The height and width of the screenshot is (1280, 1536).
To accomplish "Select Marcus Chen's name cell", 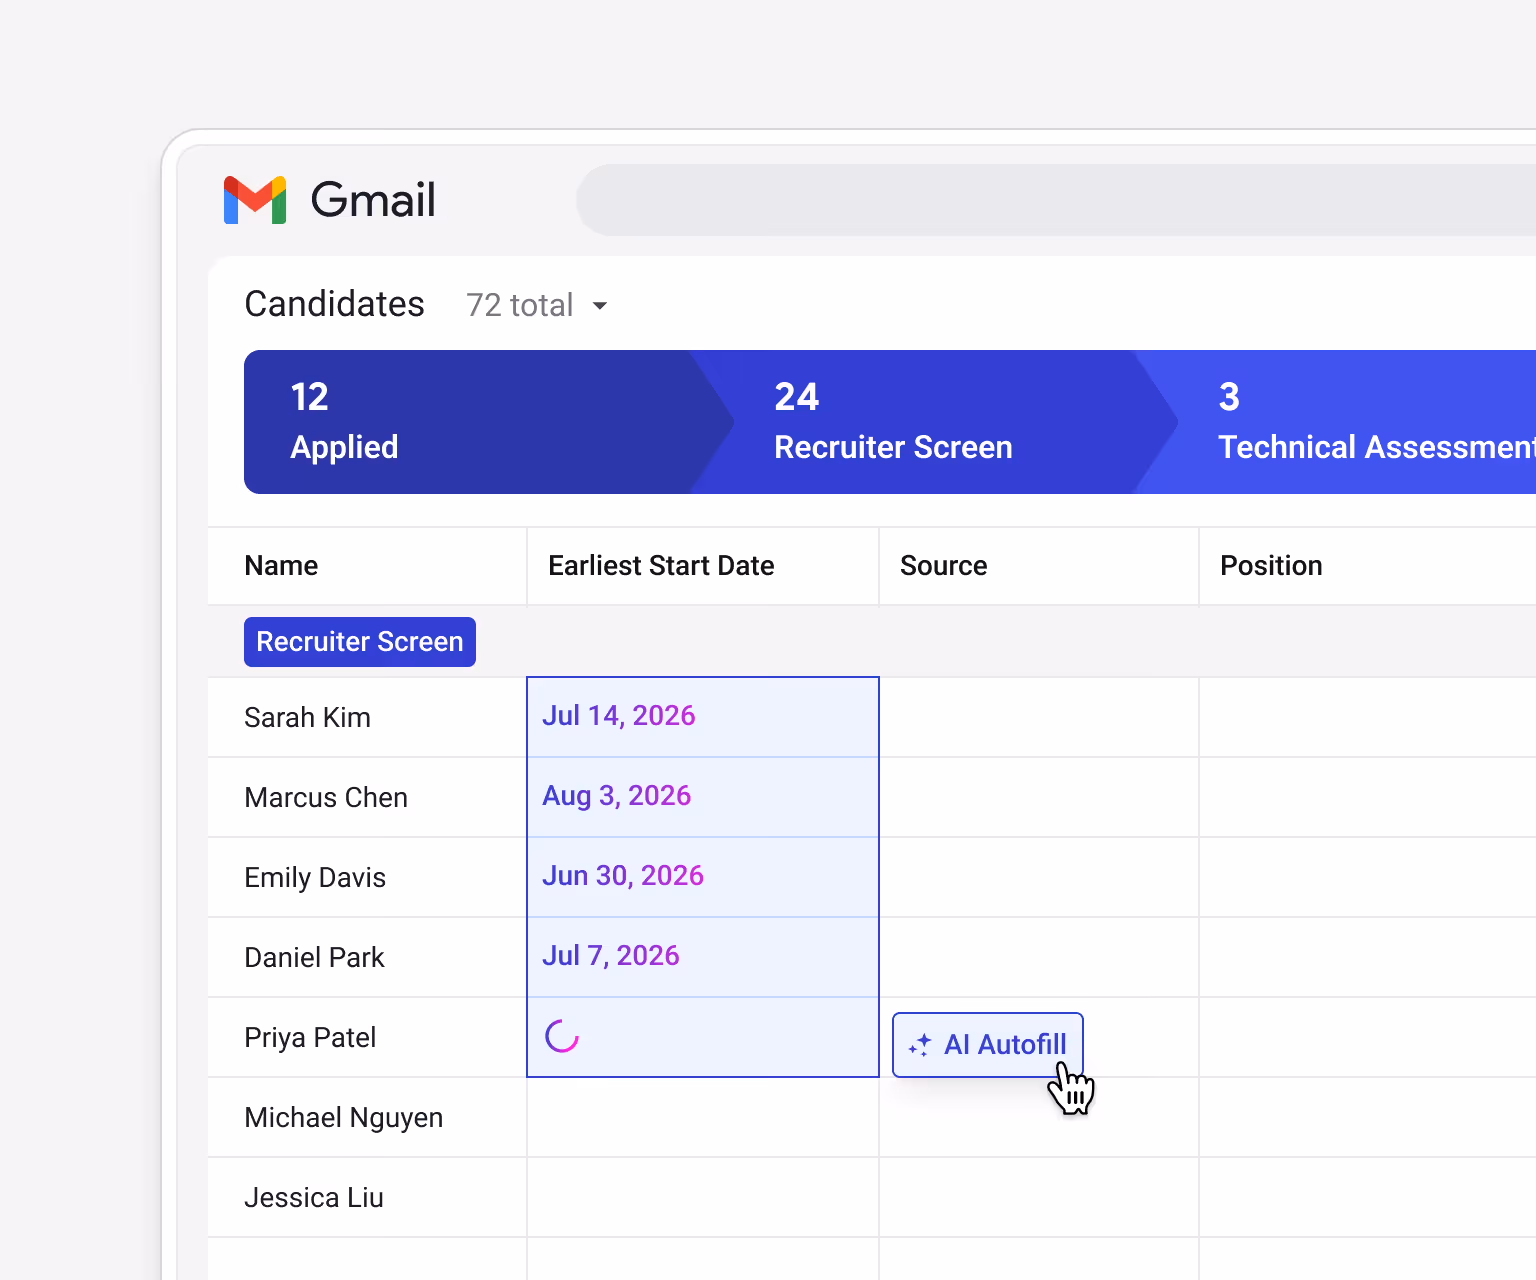I will pos(367,798).
